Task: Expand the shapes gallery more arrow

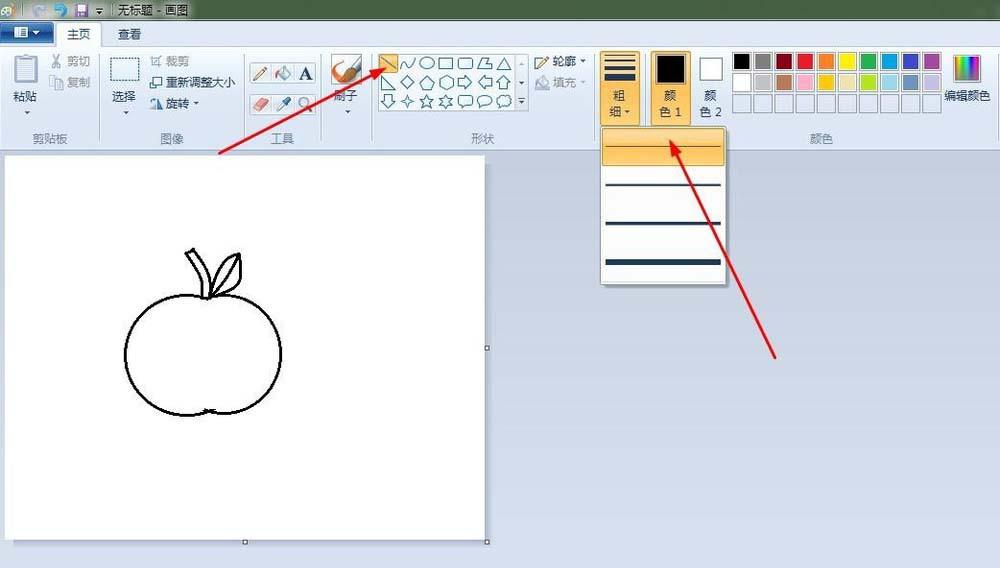Action: 521,101
